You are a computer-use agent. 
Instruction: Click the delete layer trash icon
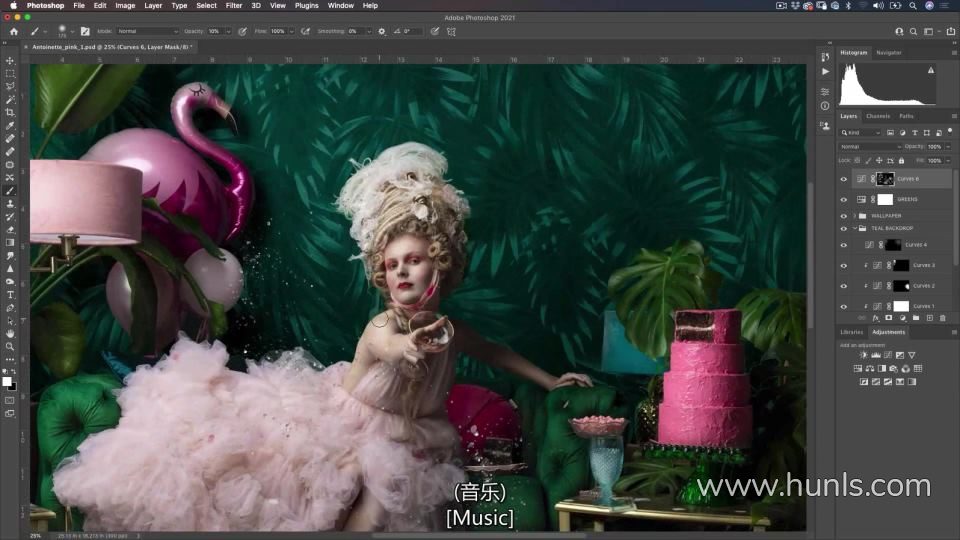click(942, 318)
